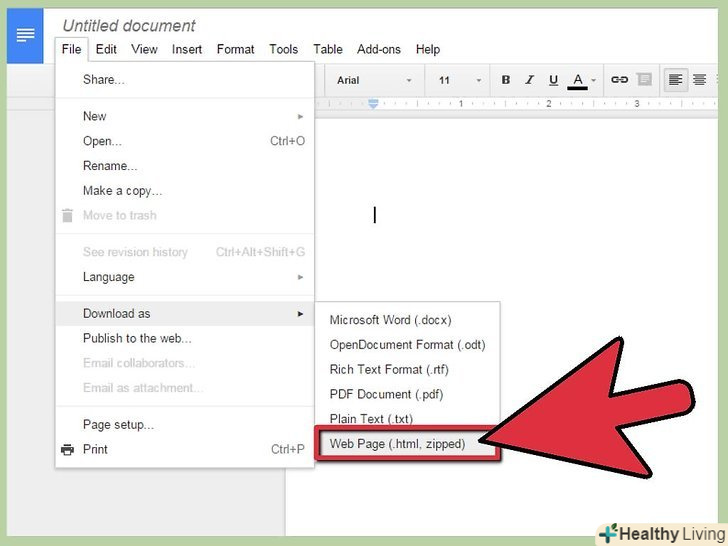Click the printer icon next to Print

[x=67, y=449]
